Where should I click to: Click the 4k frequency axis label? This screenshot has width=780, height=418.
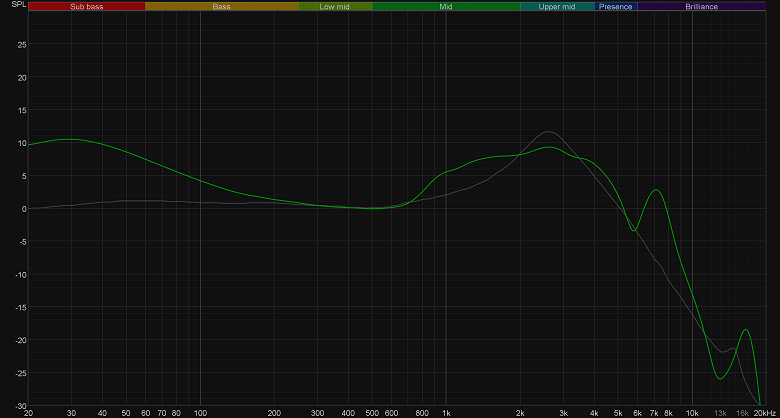(594, 413)
